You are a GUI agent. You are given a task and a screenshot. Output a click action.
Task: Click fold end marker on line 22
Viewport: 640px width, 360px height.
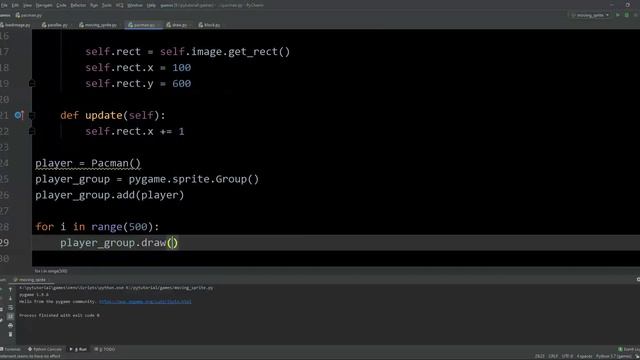pyautogui.click(x=32, y=131)
